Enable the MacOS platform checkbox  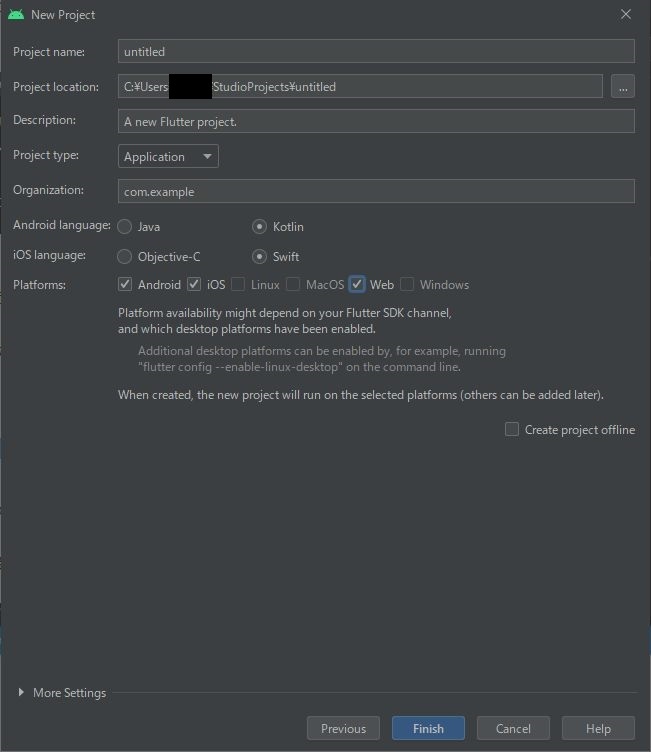[x=293, y=284]
